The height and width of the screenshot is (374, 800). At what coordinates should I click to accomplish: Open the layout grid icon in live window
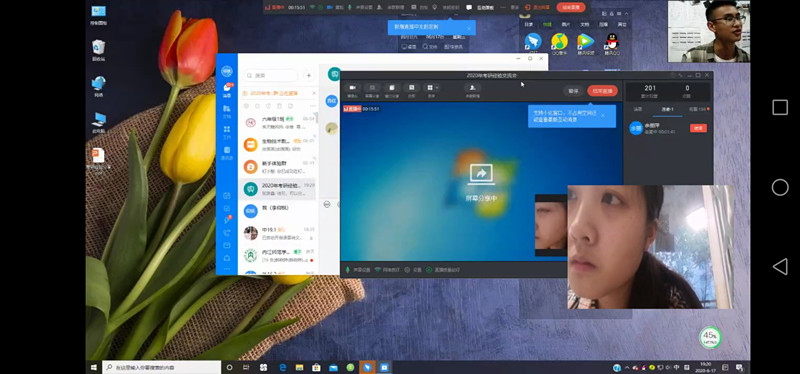[430, 88]
